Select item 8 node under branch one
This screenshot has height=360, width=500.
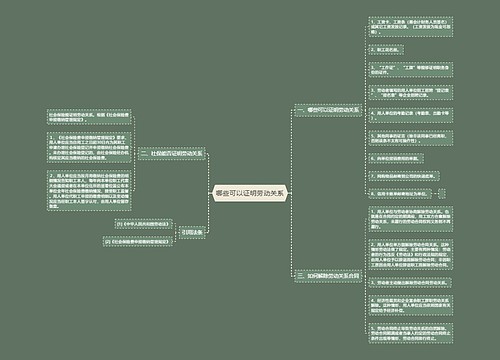pyautogui.click(x=400, y=193)
